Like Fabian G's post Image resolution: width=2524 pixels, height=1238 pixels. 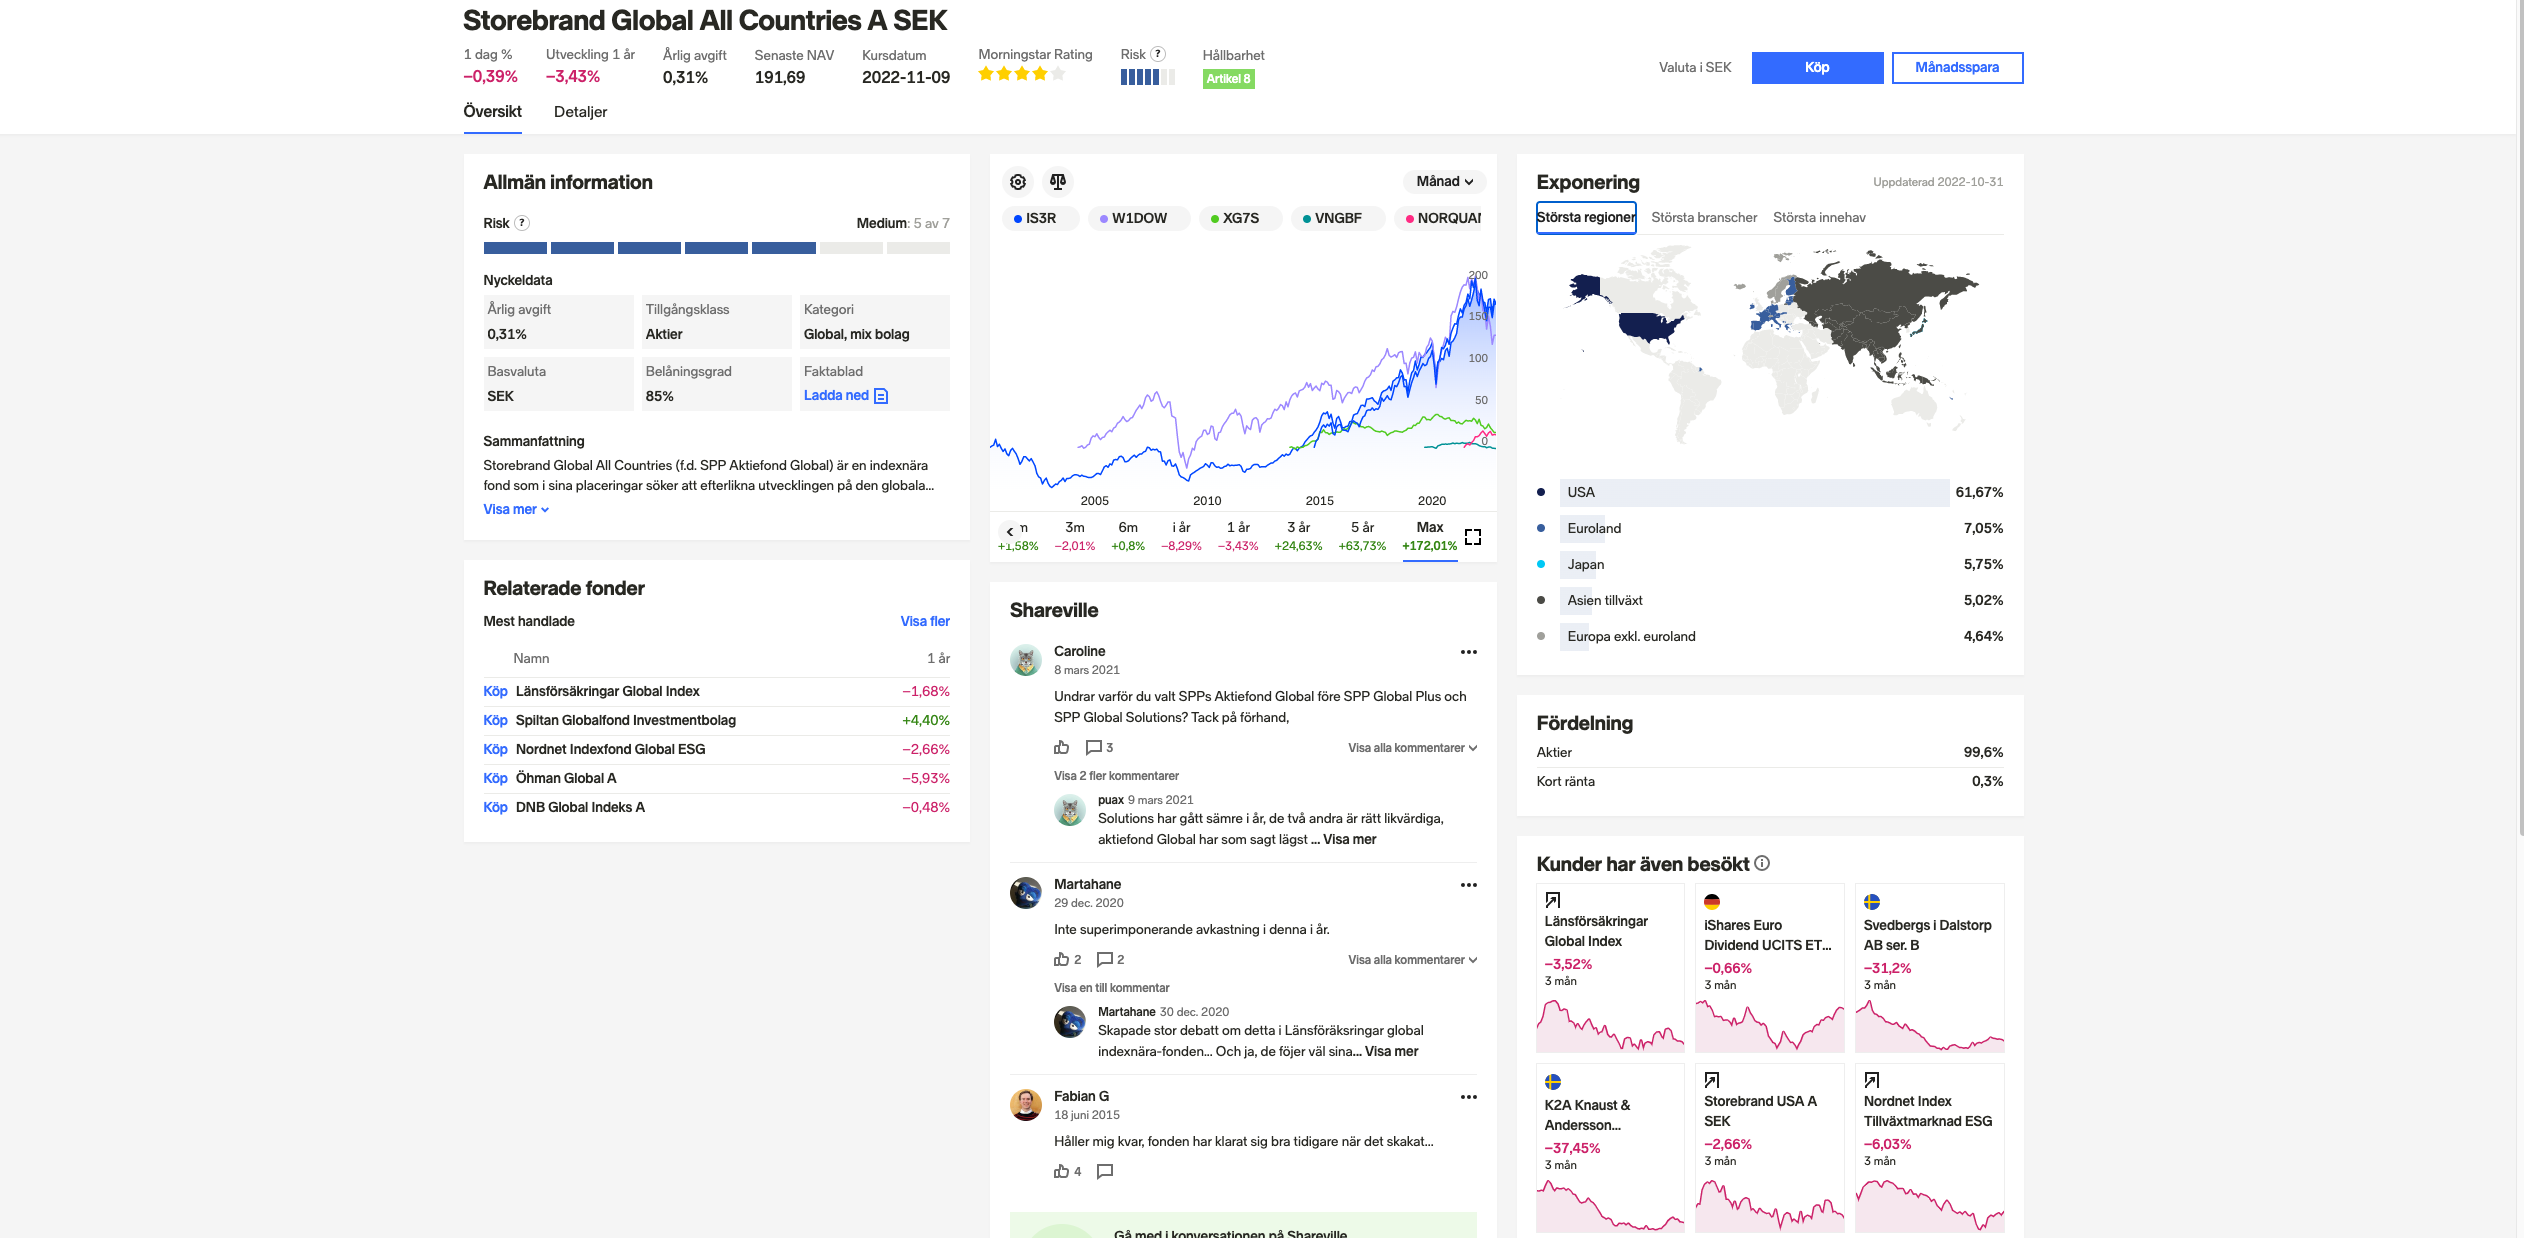pyautogui.click(x=1067, y=1171)
